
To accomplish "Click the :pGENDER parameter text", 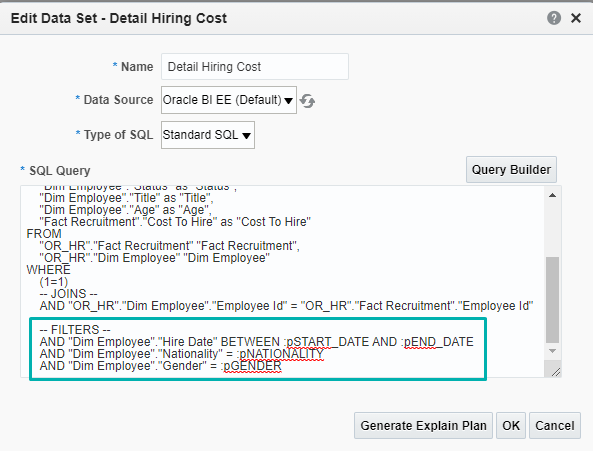I will (x=252, y=366).
